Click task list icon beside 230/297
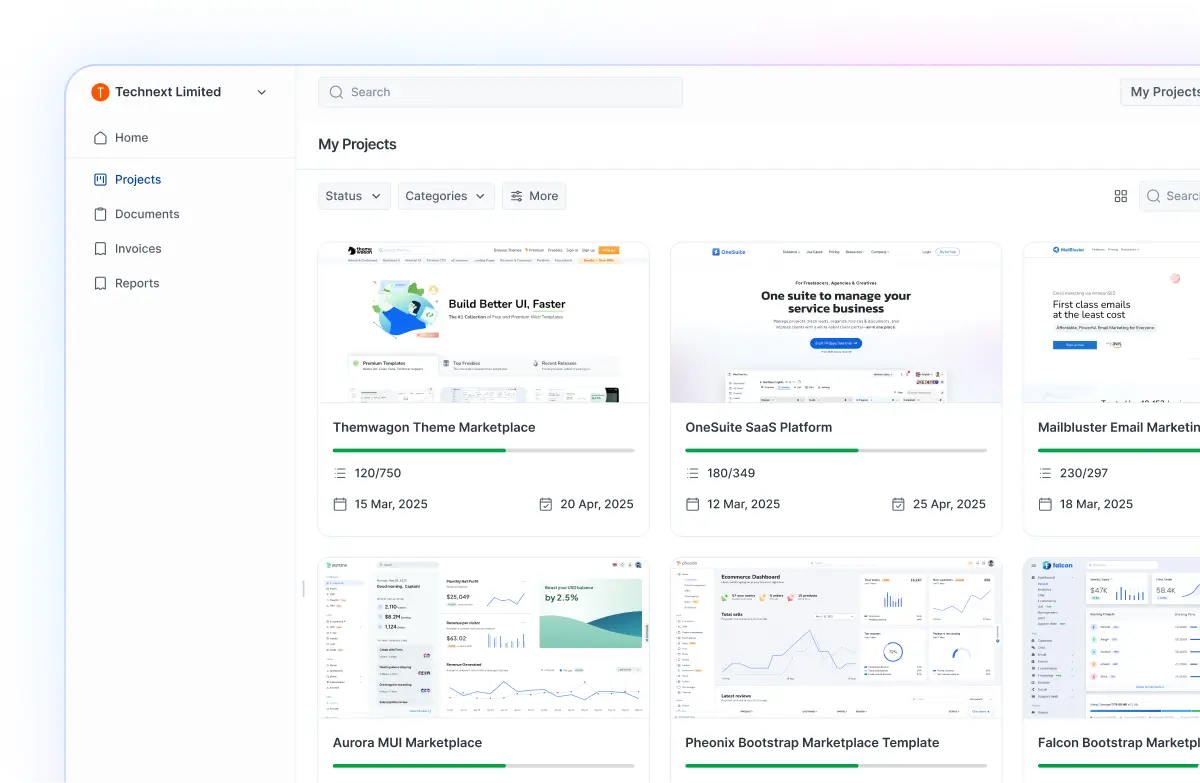1200x783 pixels. pos(1045,473)
